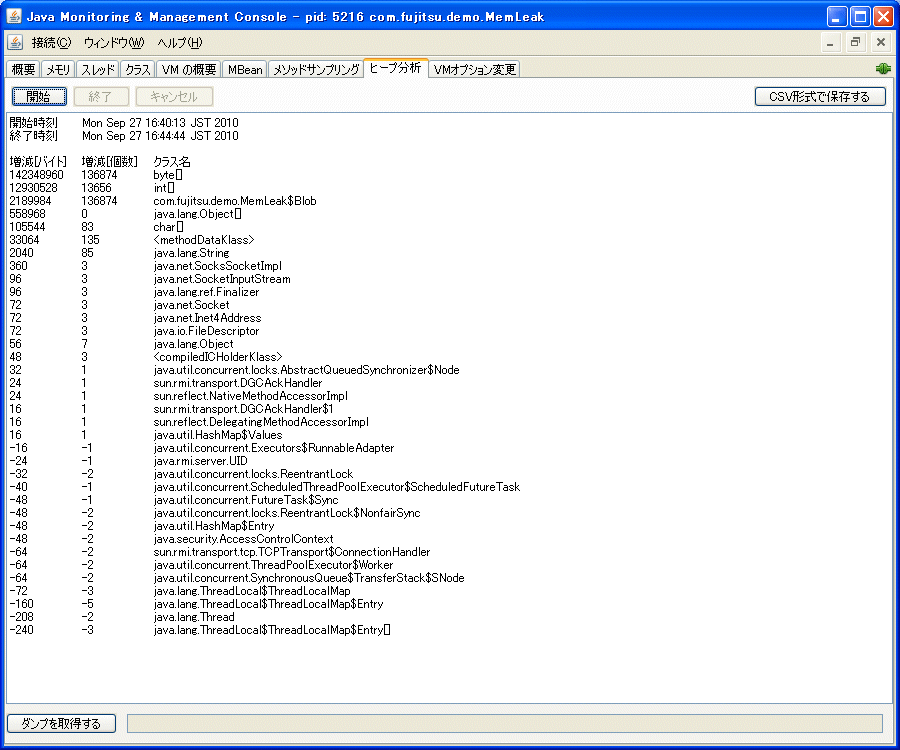Click java.lang.Object[] class name

point(197,214)
